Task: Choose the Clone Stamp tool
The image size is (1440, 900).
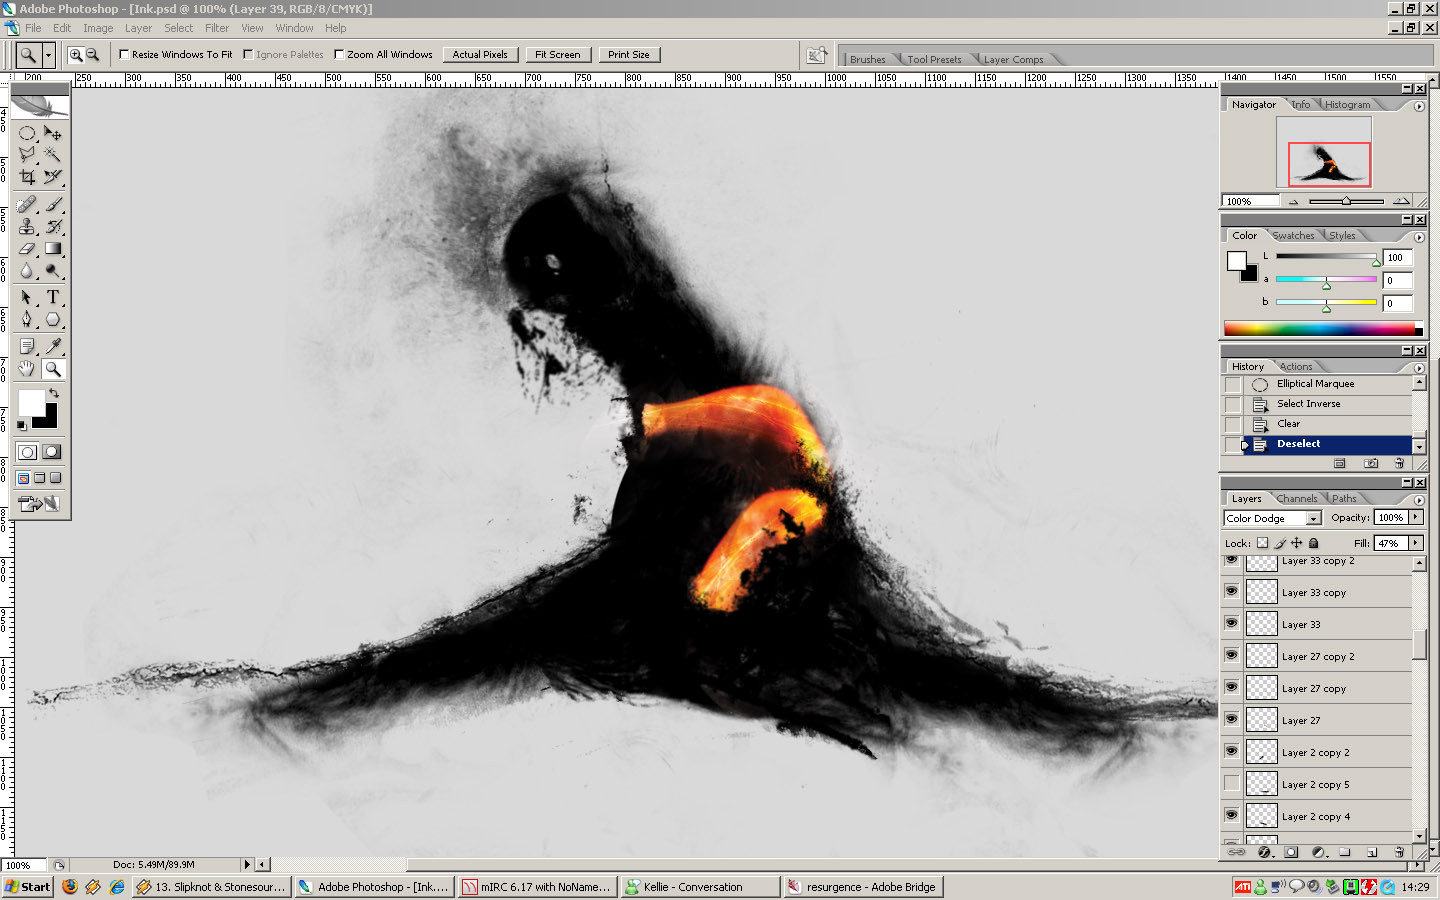Action: pyautogui.click(x=27, y=227)
